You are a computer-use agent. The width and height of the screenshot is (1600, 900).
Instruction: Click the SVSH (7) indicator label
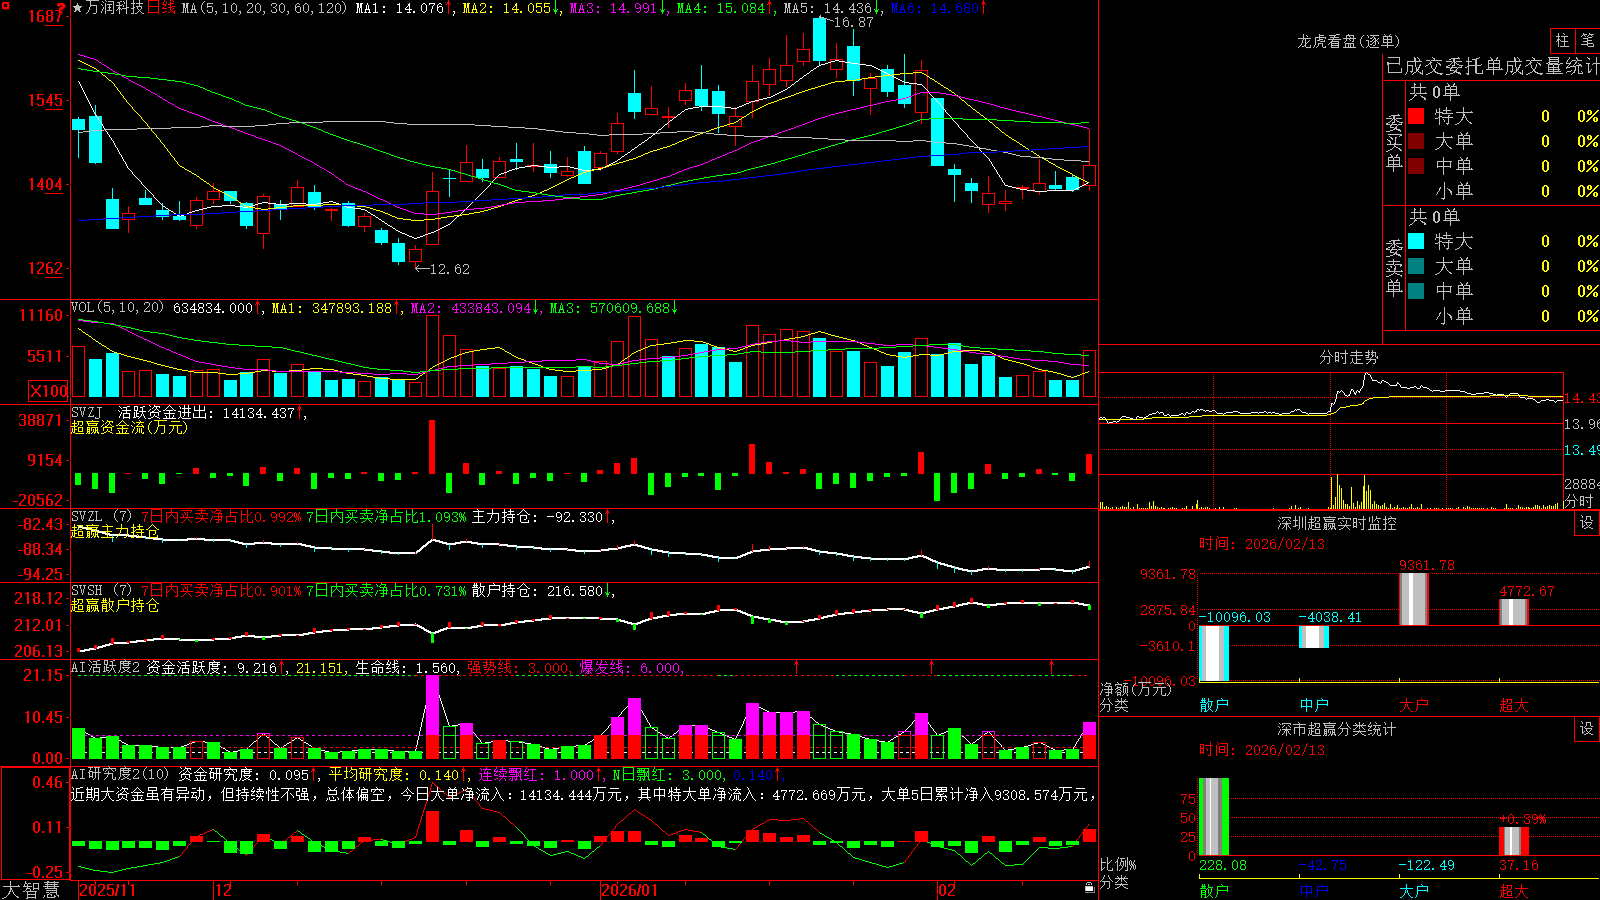click(x=101, y=591)
